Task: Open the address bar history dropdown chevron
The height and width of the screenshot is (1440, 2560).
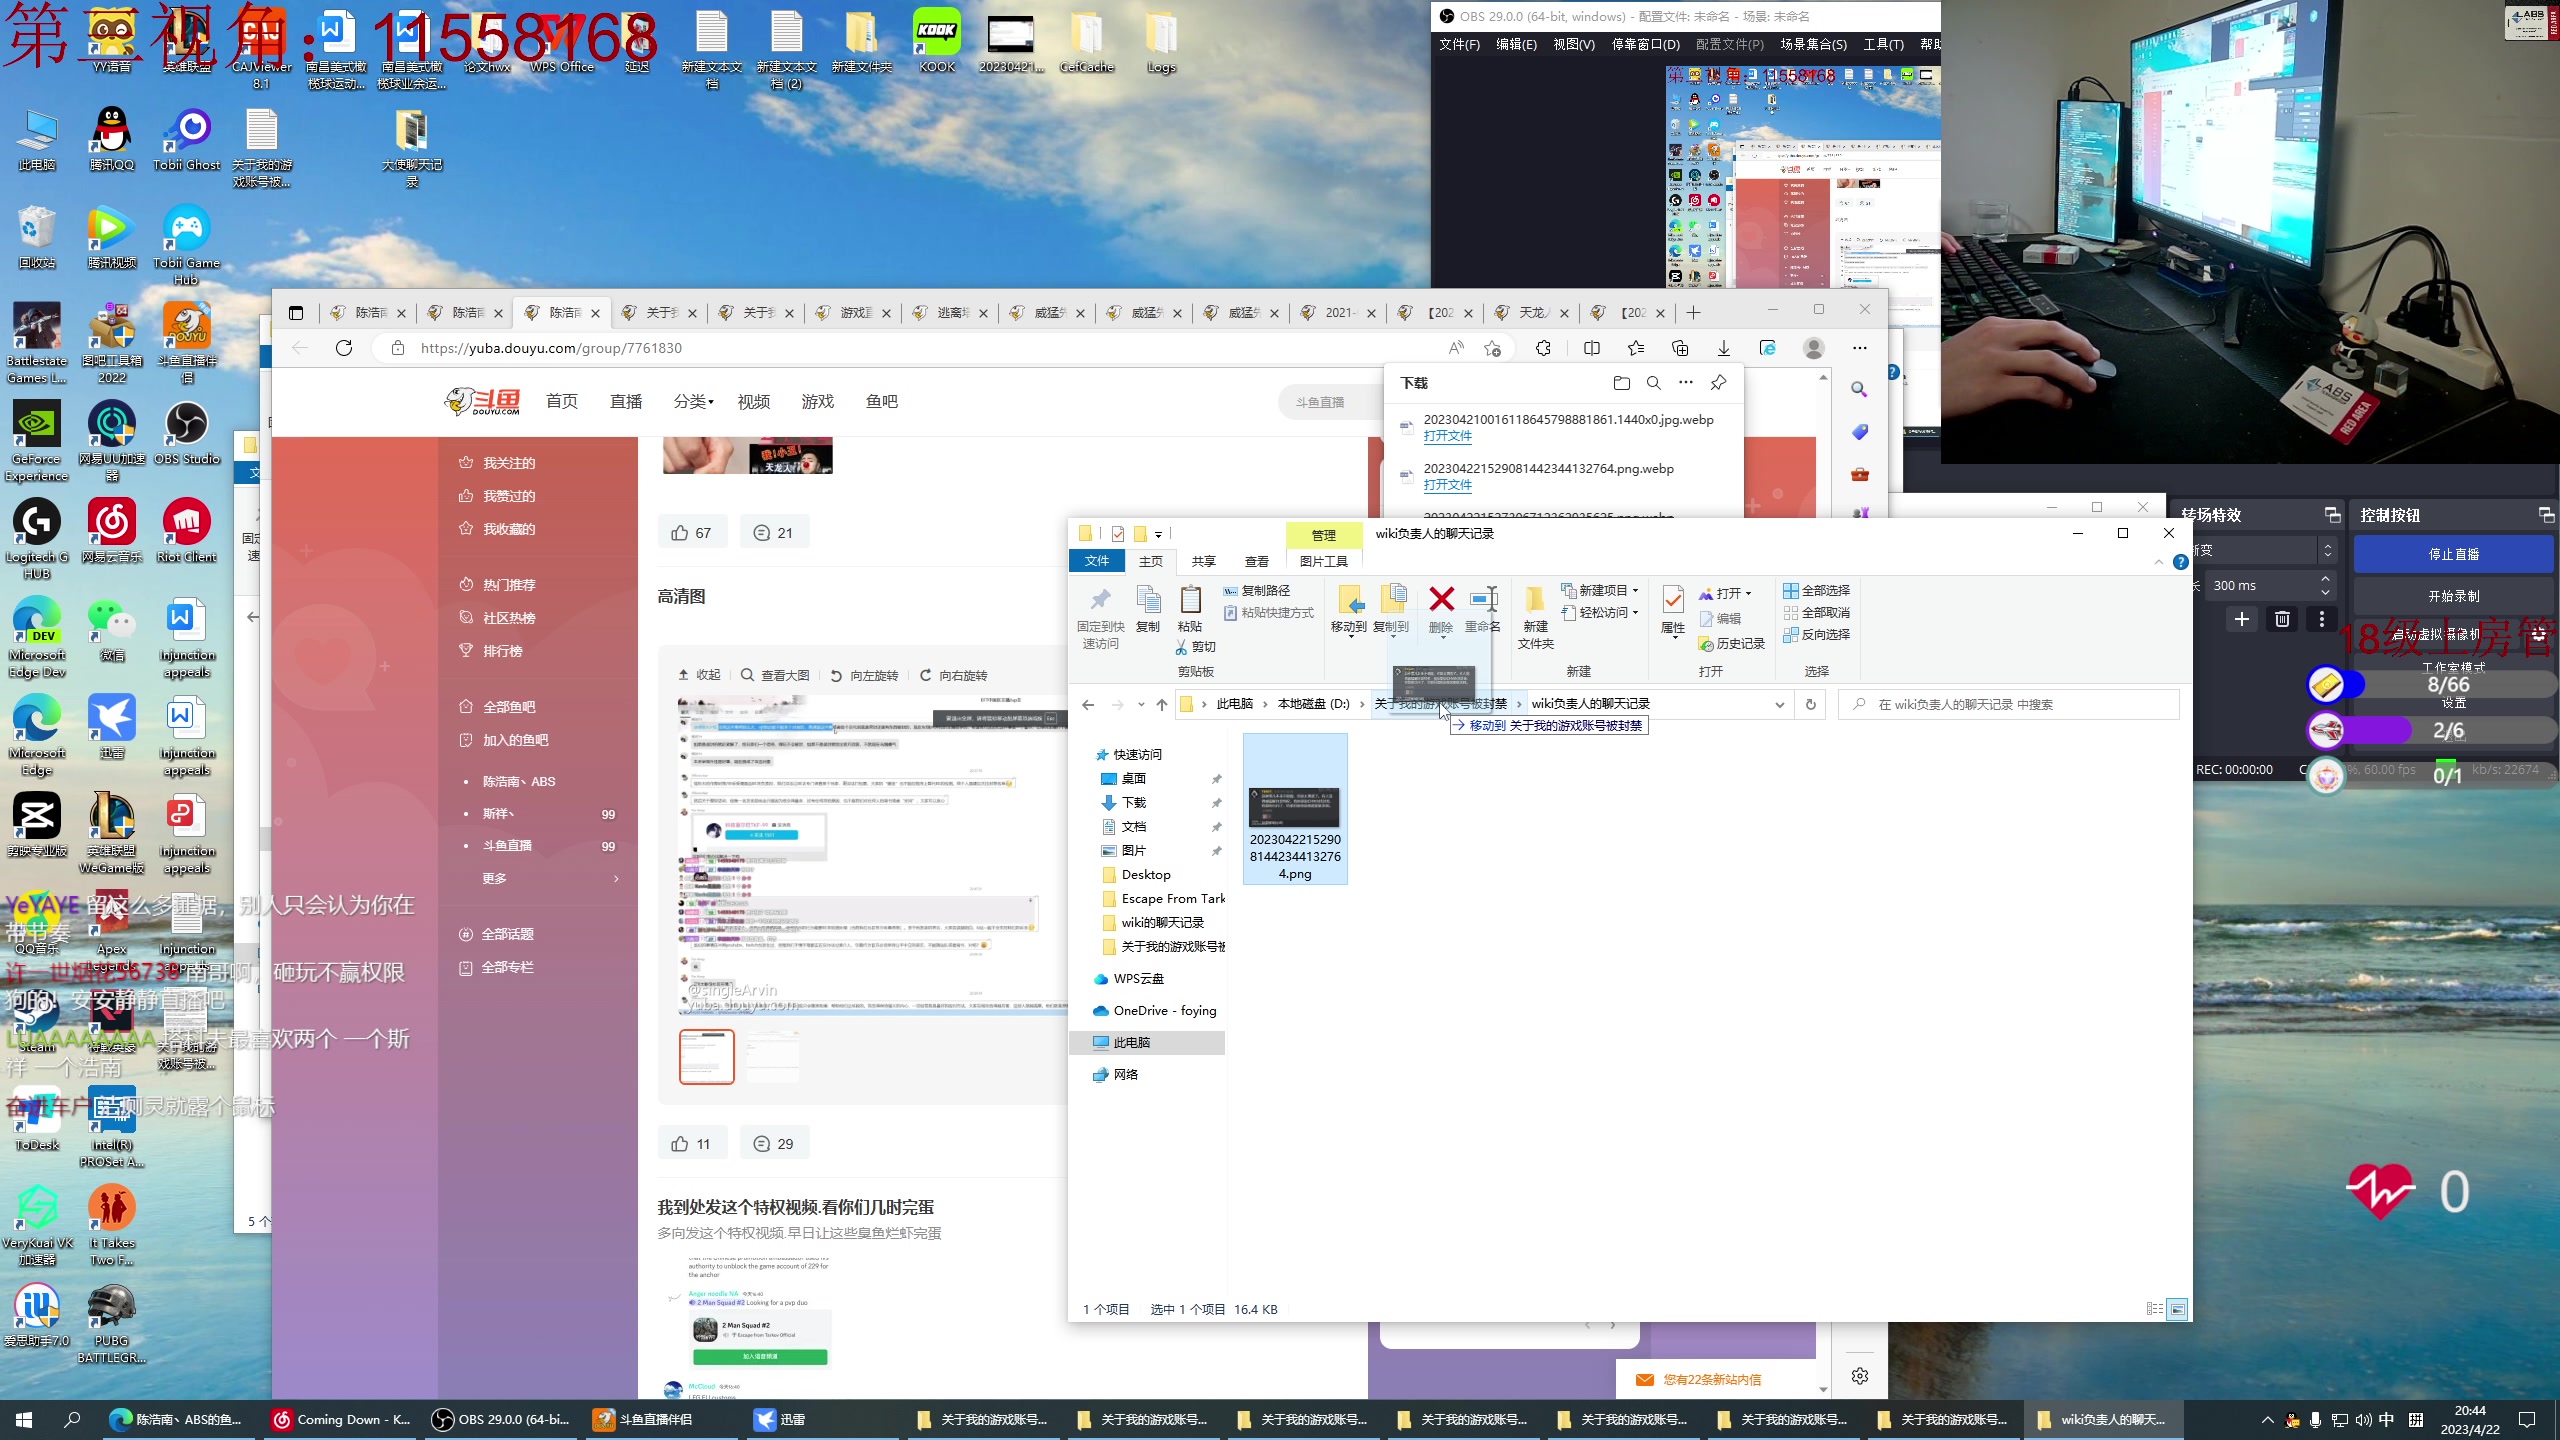Action: [x=1780, y=704]
